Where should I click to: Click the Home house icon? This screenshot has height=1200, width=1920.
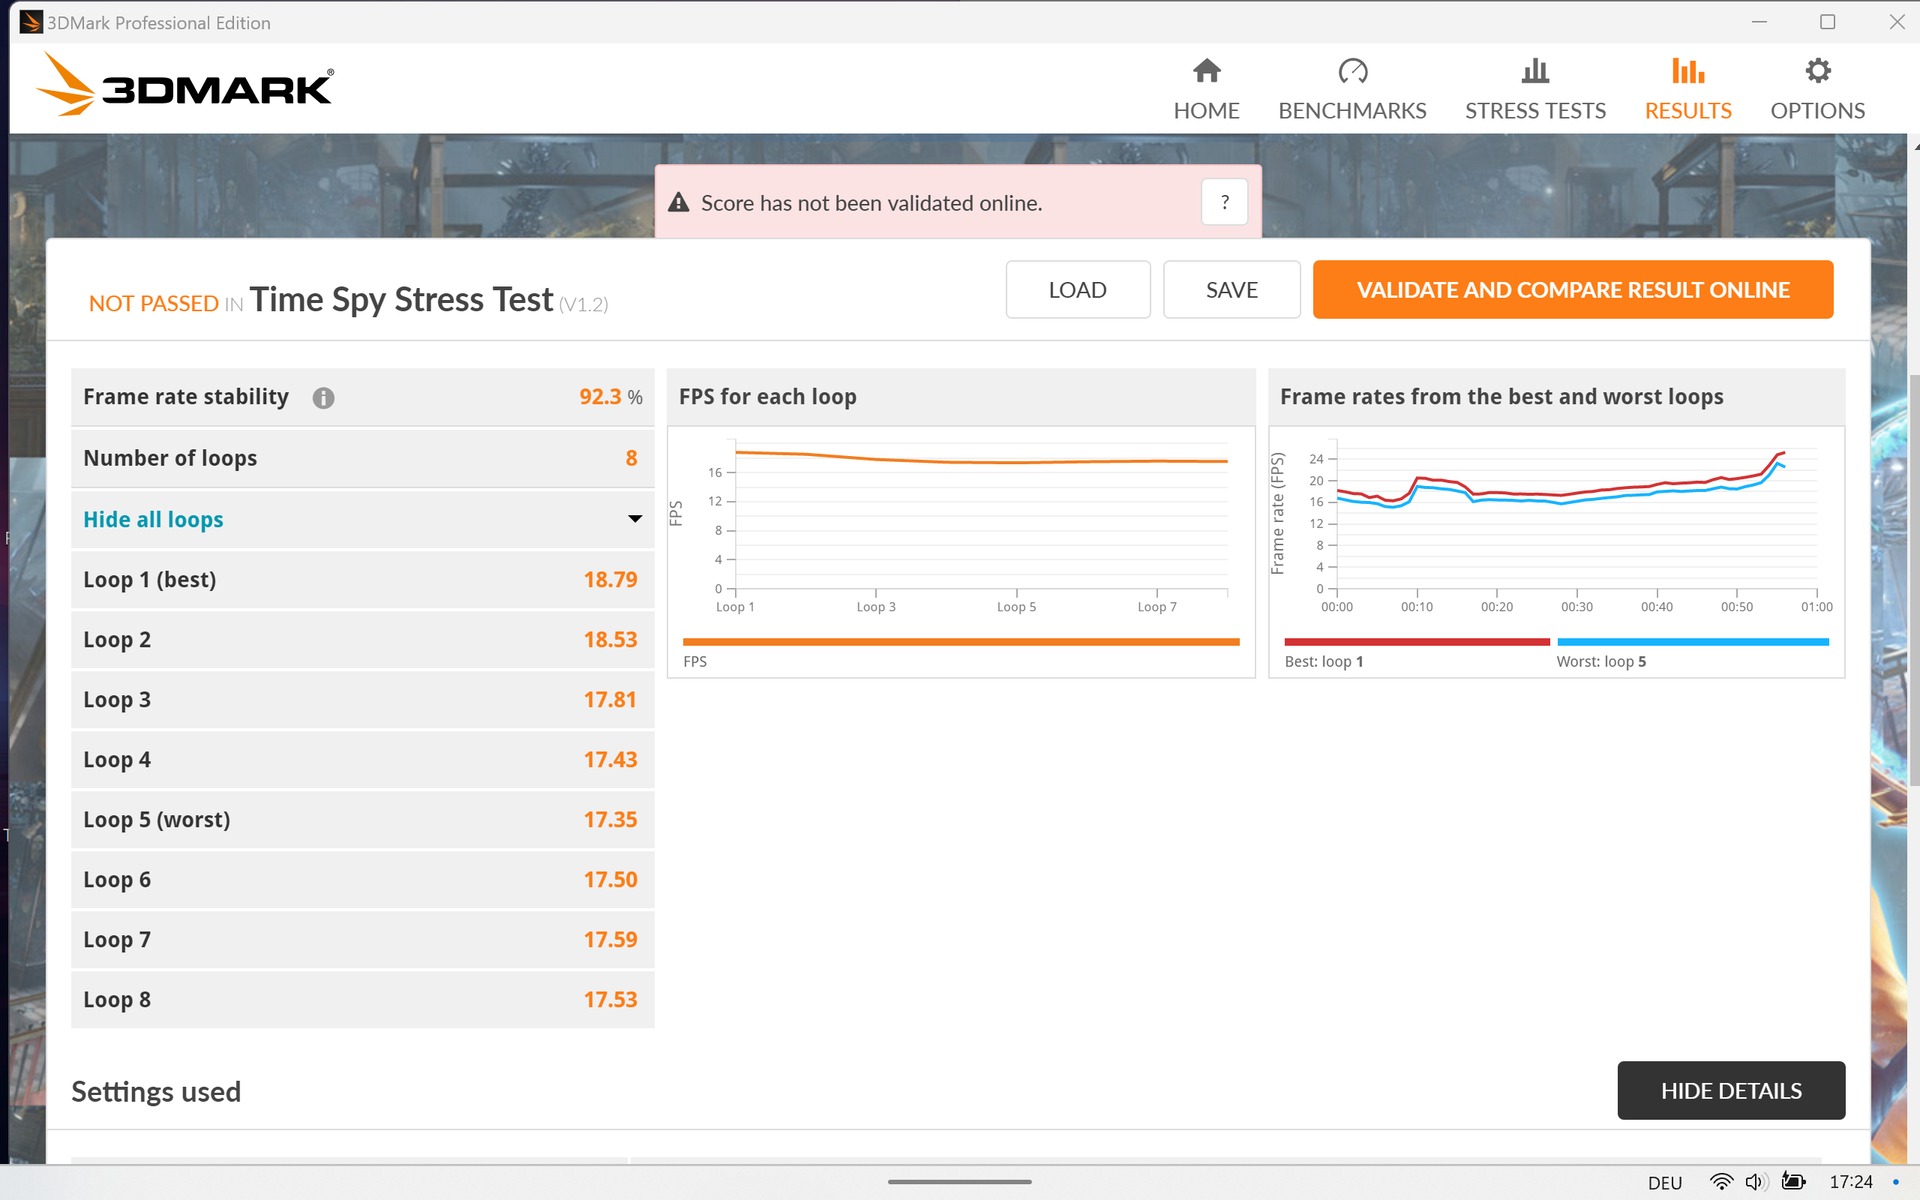[1206, 71]
